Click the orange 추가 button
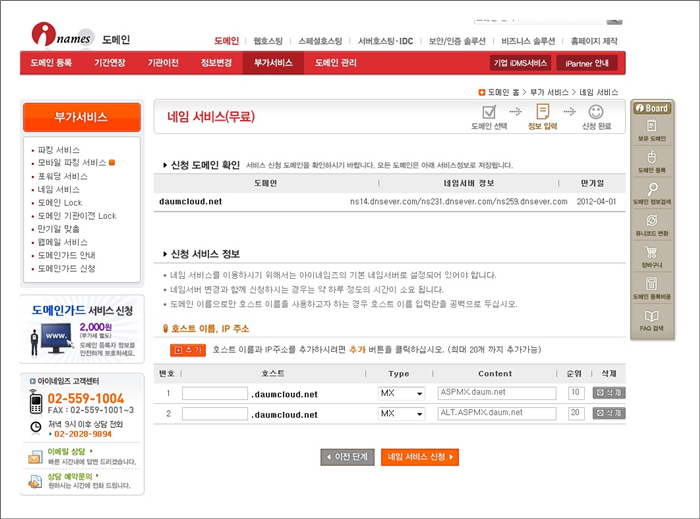 (187, 350)
